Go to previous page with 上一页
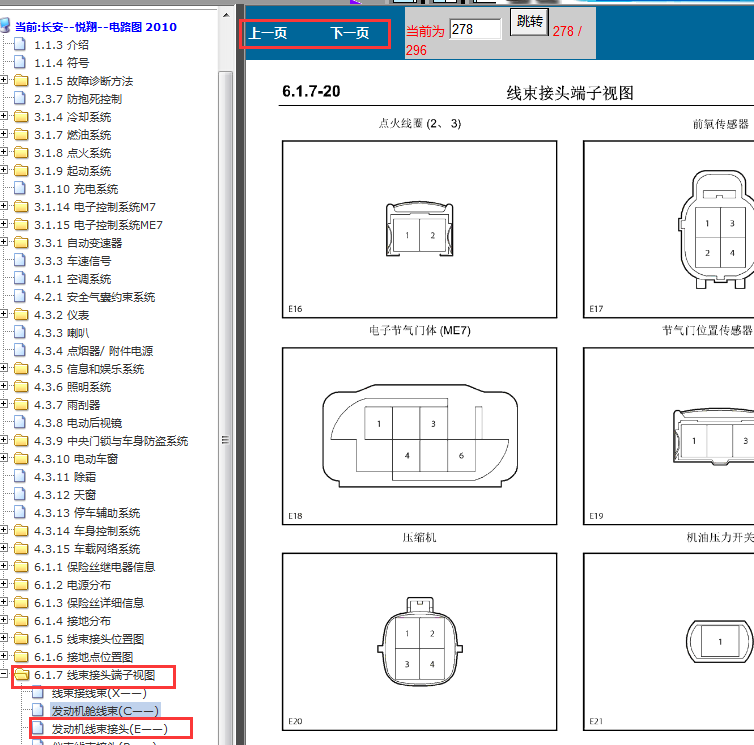 [267, 33]
